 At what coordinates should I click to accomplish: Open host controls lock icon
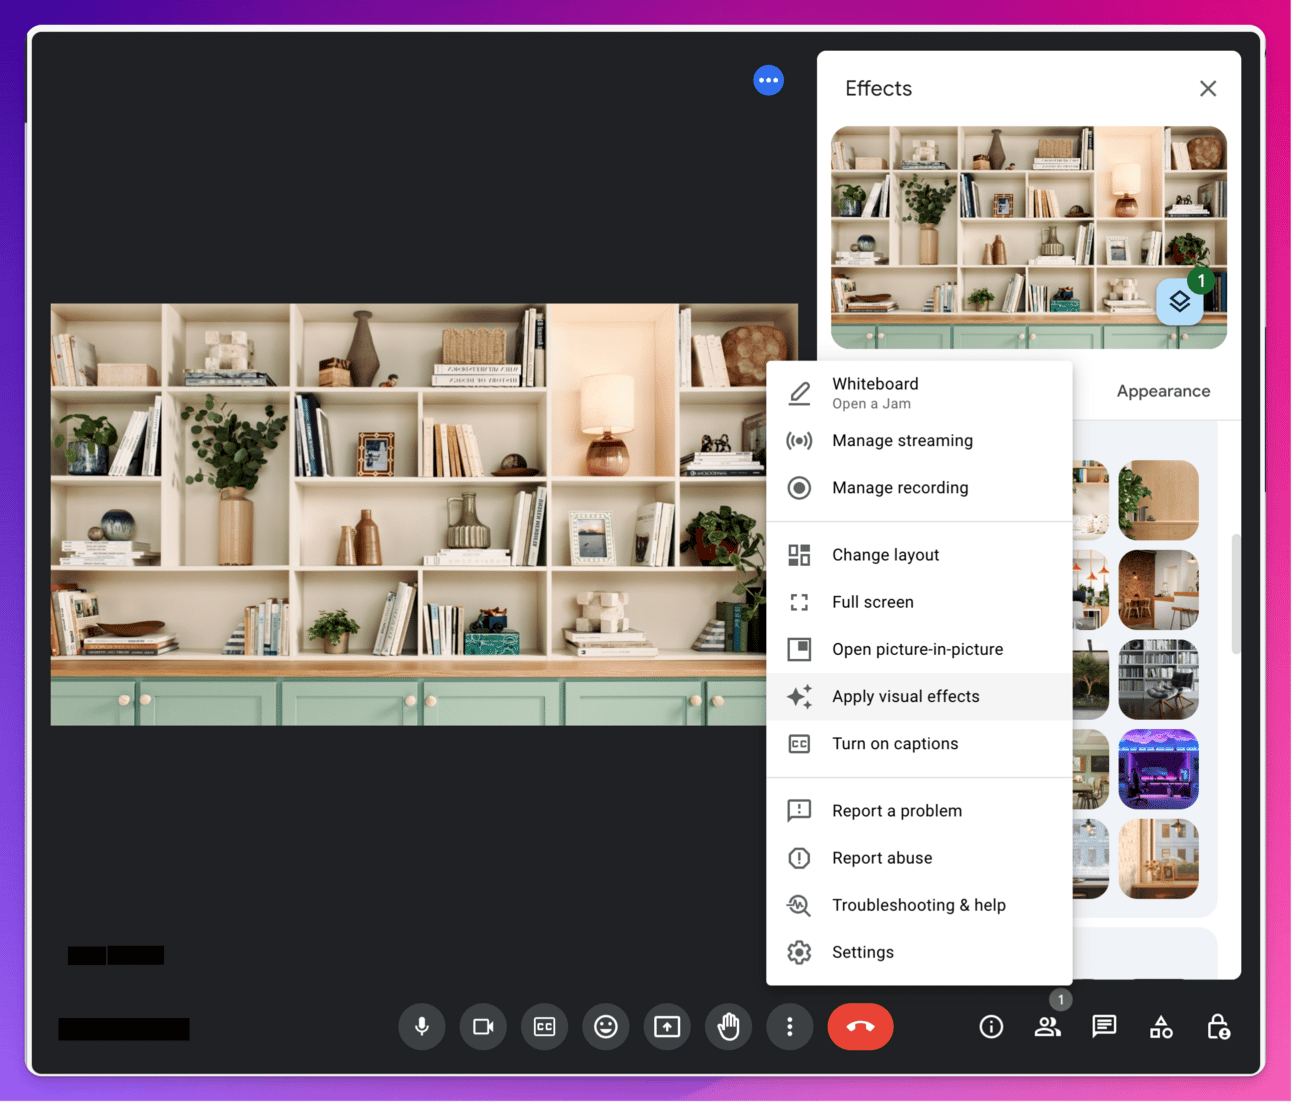point(1218,1027)
